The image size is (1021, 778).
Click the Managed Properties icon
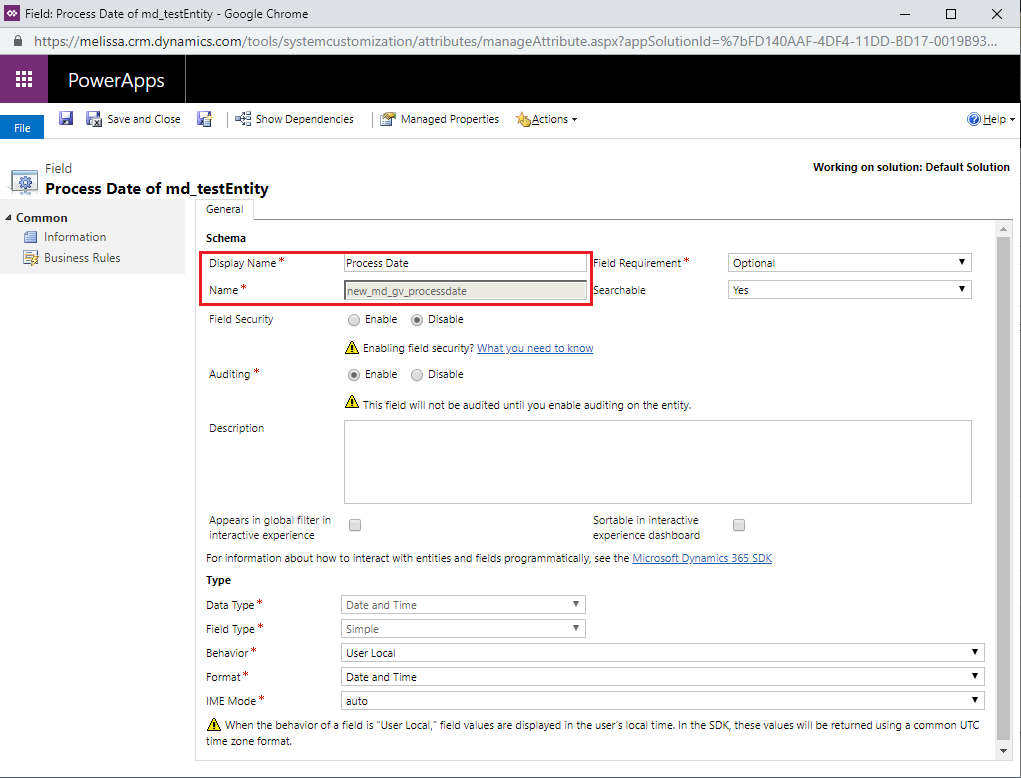tap(388, 119)
